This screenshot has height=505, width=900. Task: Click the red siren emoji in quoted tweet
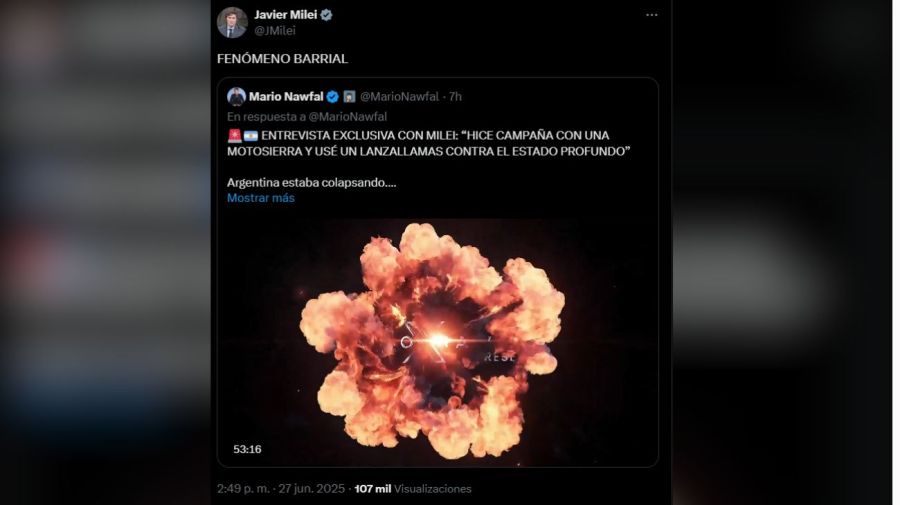[x=234, y=135]
